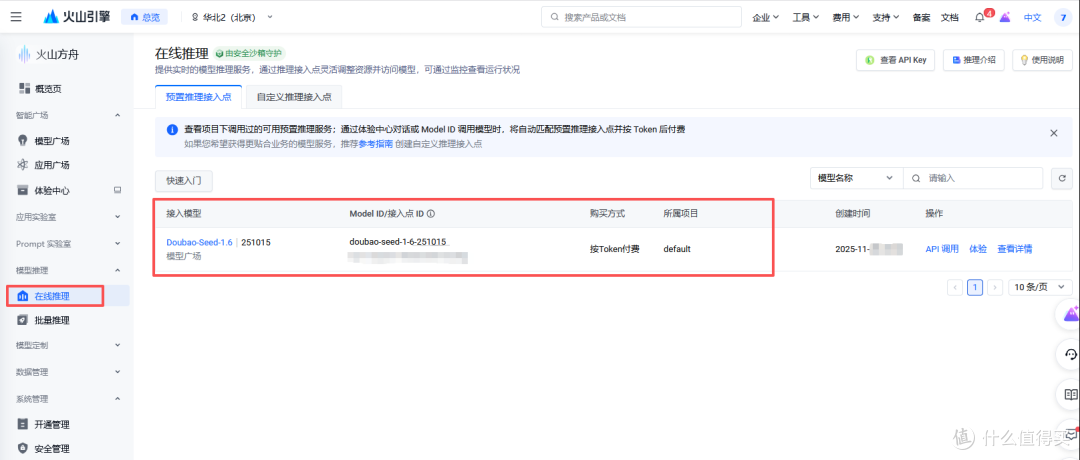The width and height of the screenshot is (1080, 460).
Task: Click the API 调用 action link
Action: tap(942, 249)
